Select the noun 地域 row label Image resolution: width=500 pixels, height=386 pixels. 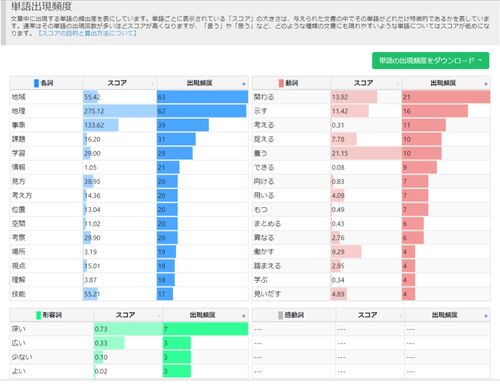pos(19,97)
